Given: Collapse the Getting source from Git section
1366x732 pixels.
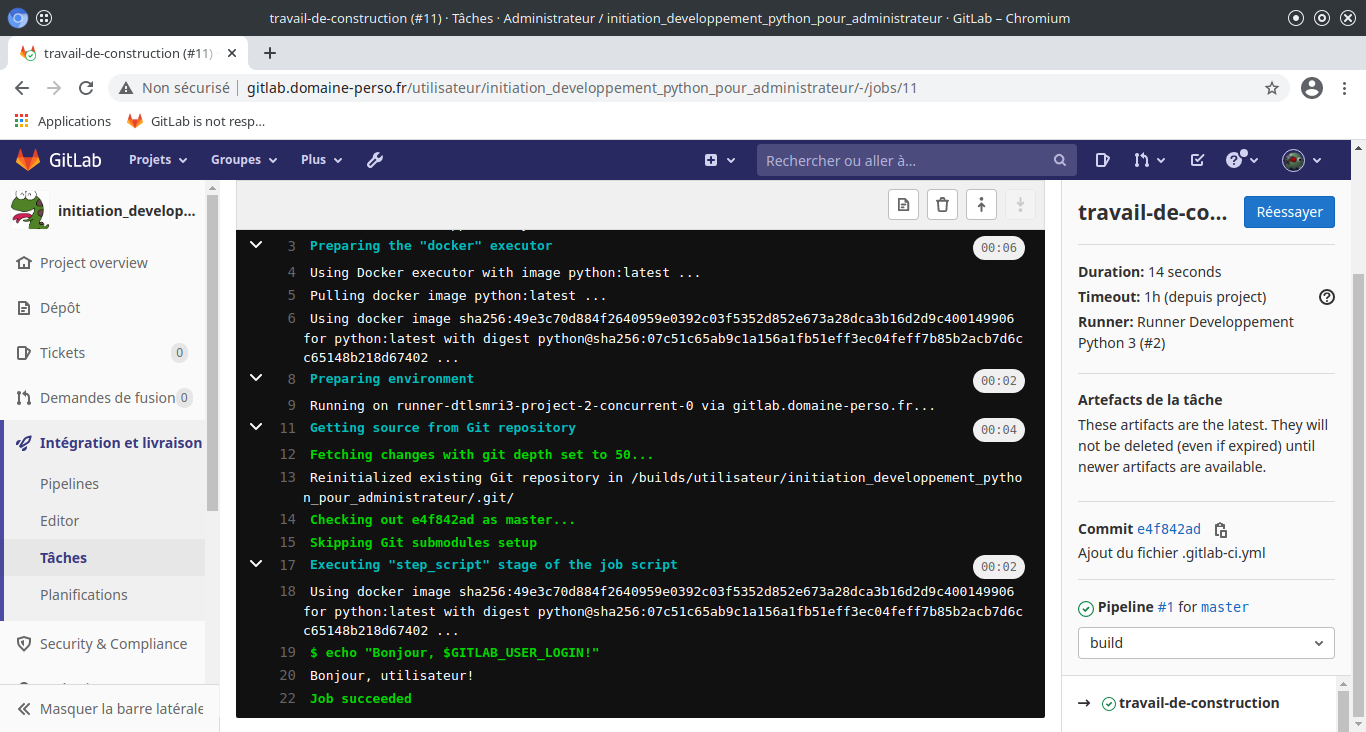Looking at the screenshot, I should pos(256,427).
